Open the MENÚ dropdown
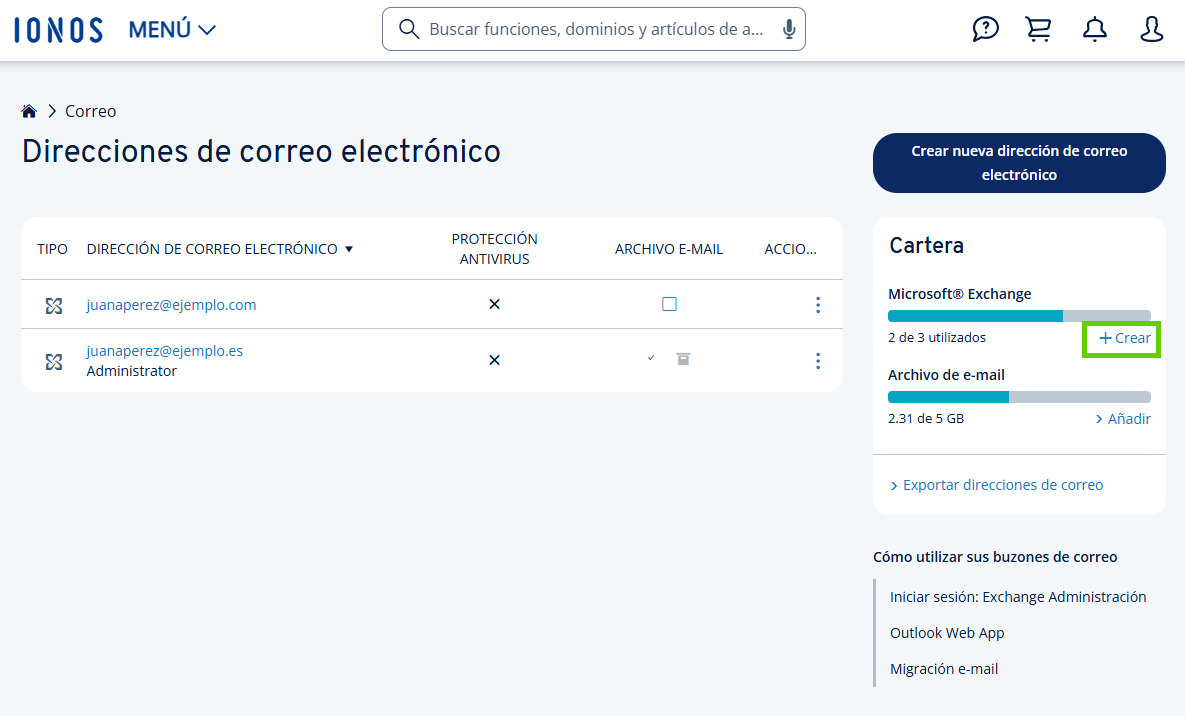The image size is (1185, 716). [x=171, y=29]
